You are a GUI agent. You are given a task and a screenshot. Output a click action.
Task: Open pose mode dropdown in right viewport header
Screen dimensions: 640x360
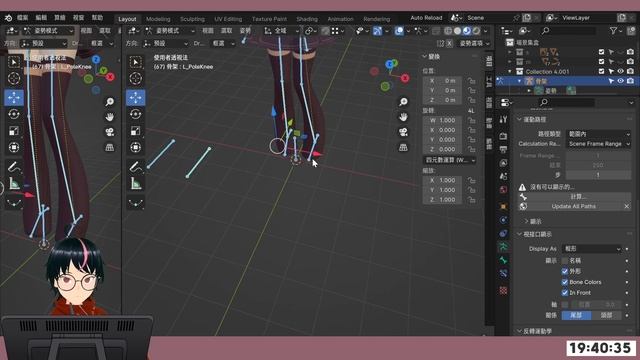pyautogui.click(x=170, y=31)
